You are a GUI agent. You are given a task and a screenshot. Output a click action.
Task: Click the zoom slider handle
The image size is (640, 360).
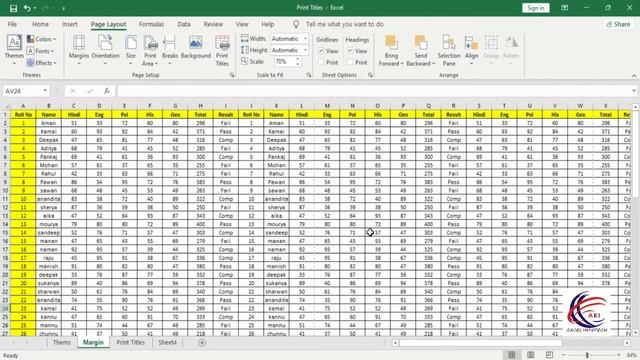click(x=587, y=355)
